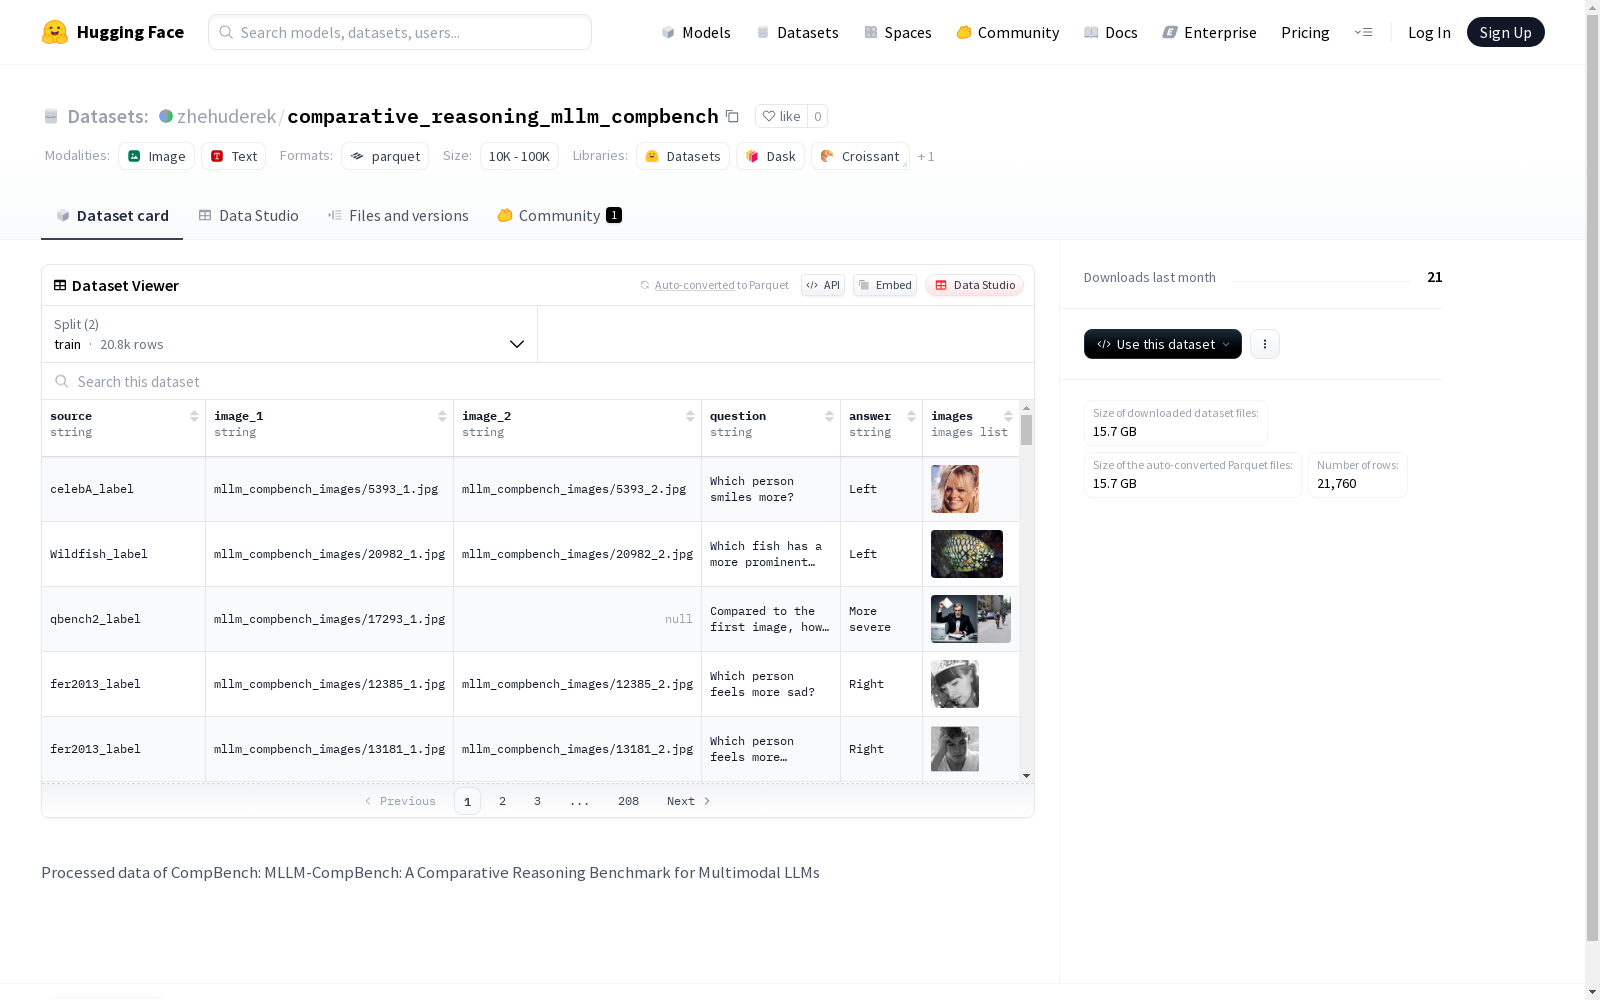
Task: Open the fer2013 12385 row image thumbnail
Action: 955,684
